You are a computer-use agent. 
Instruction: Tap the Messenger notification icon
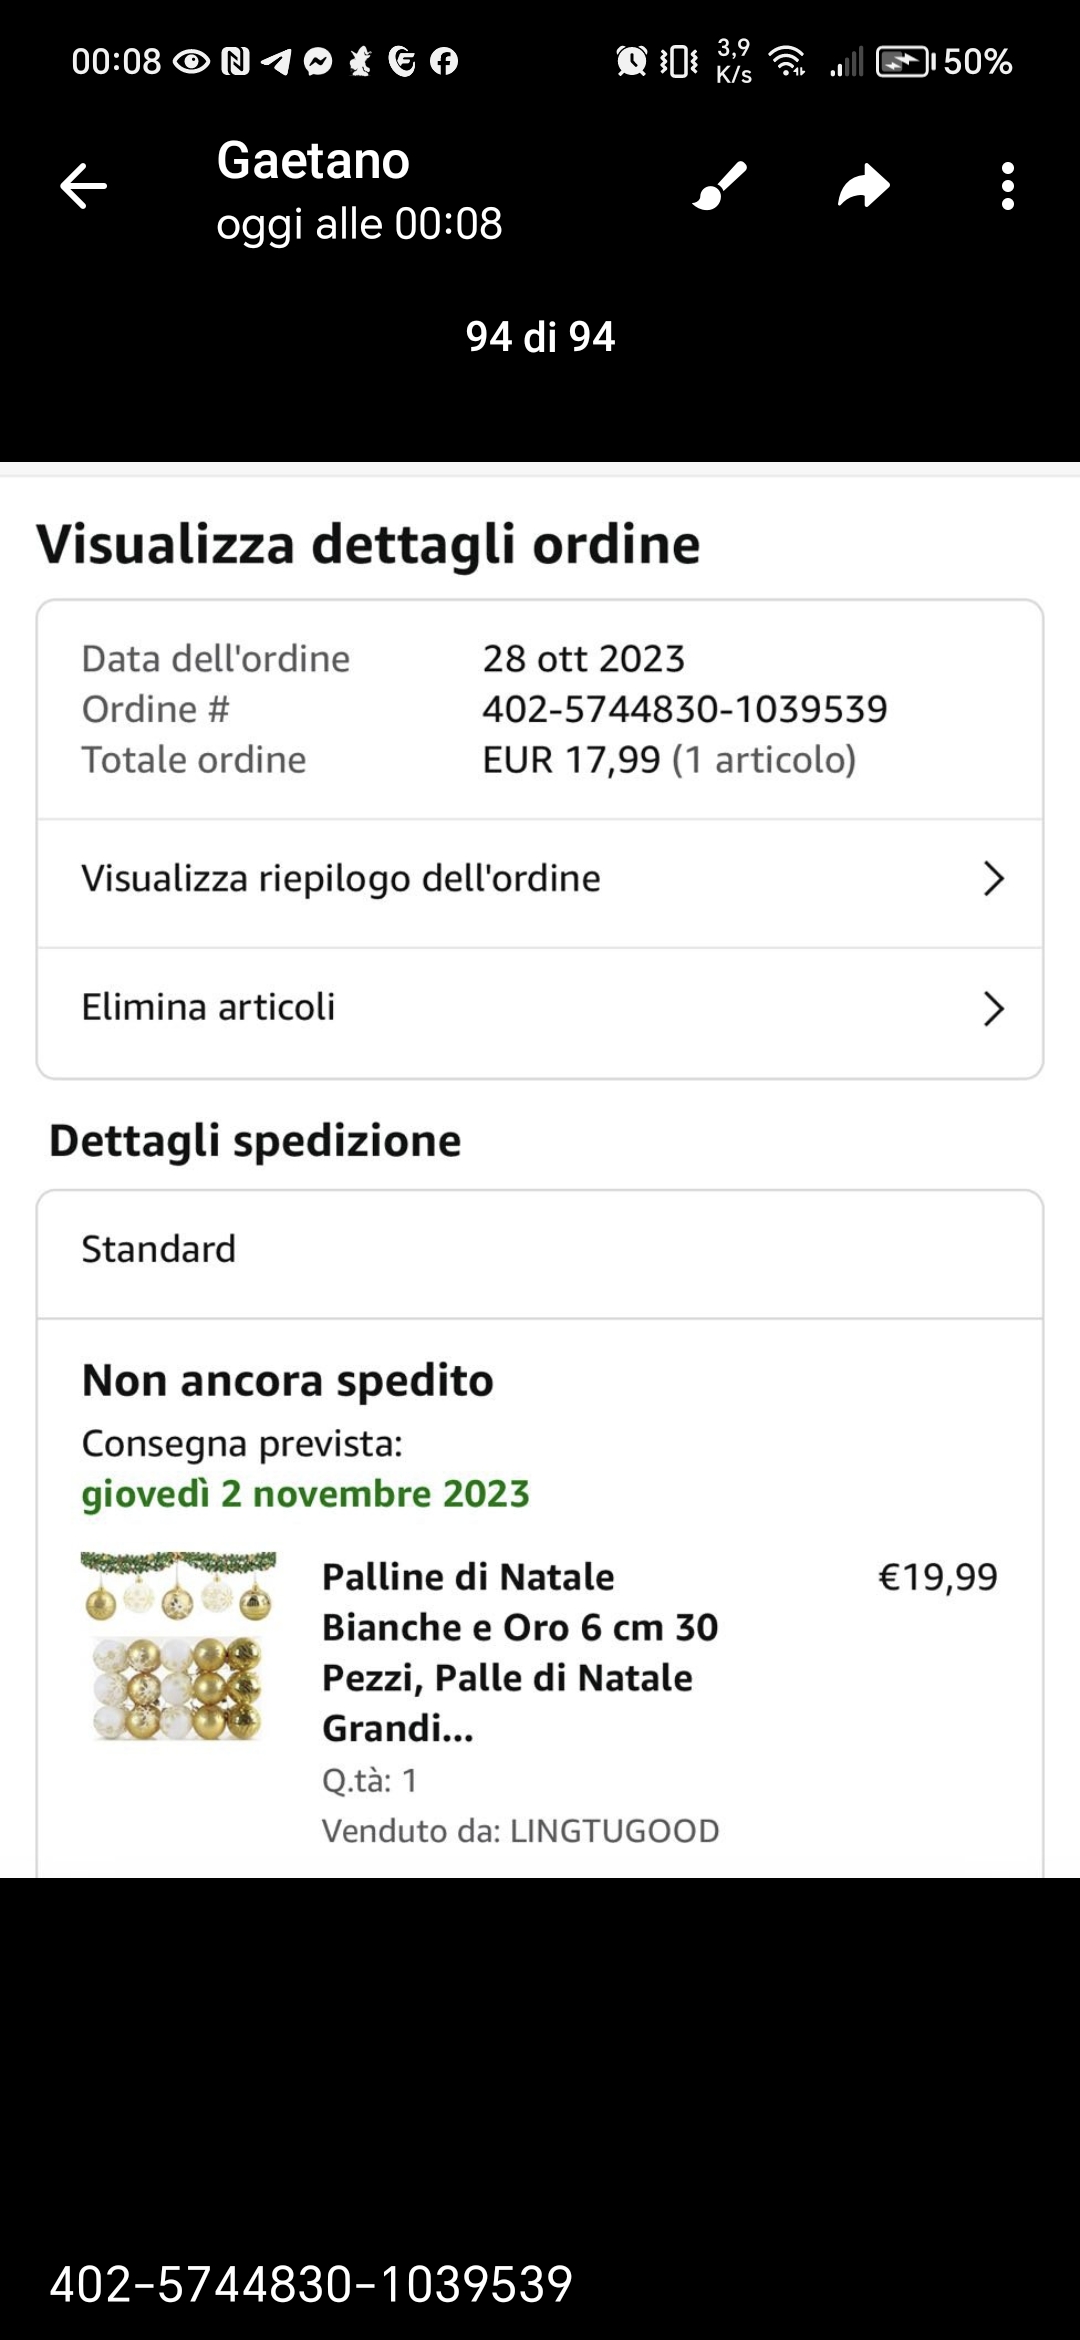318,62
